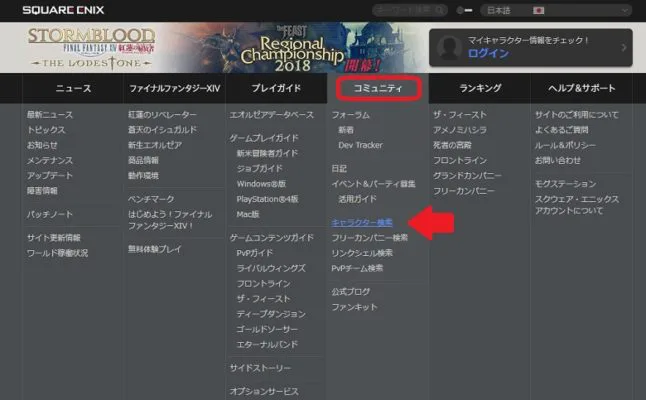646x400 pixels.
Task: Open the ファイナルファンタジーXIV menu tab
Action: click(175, 88)
